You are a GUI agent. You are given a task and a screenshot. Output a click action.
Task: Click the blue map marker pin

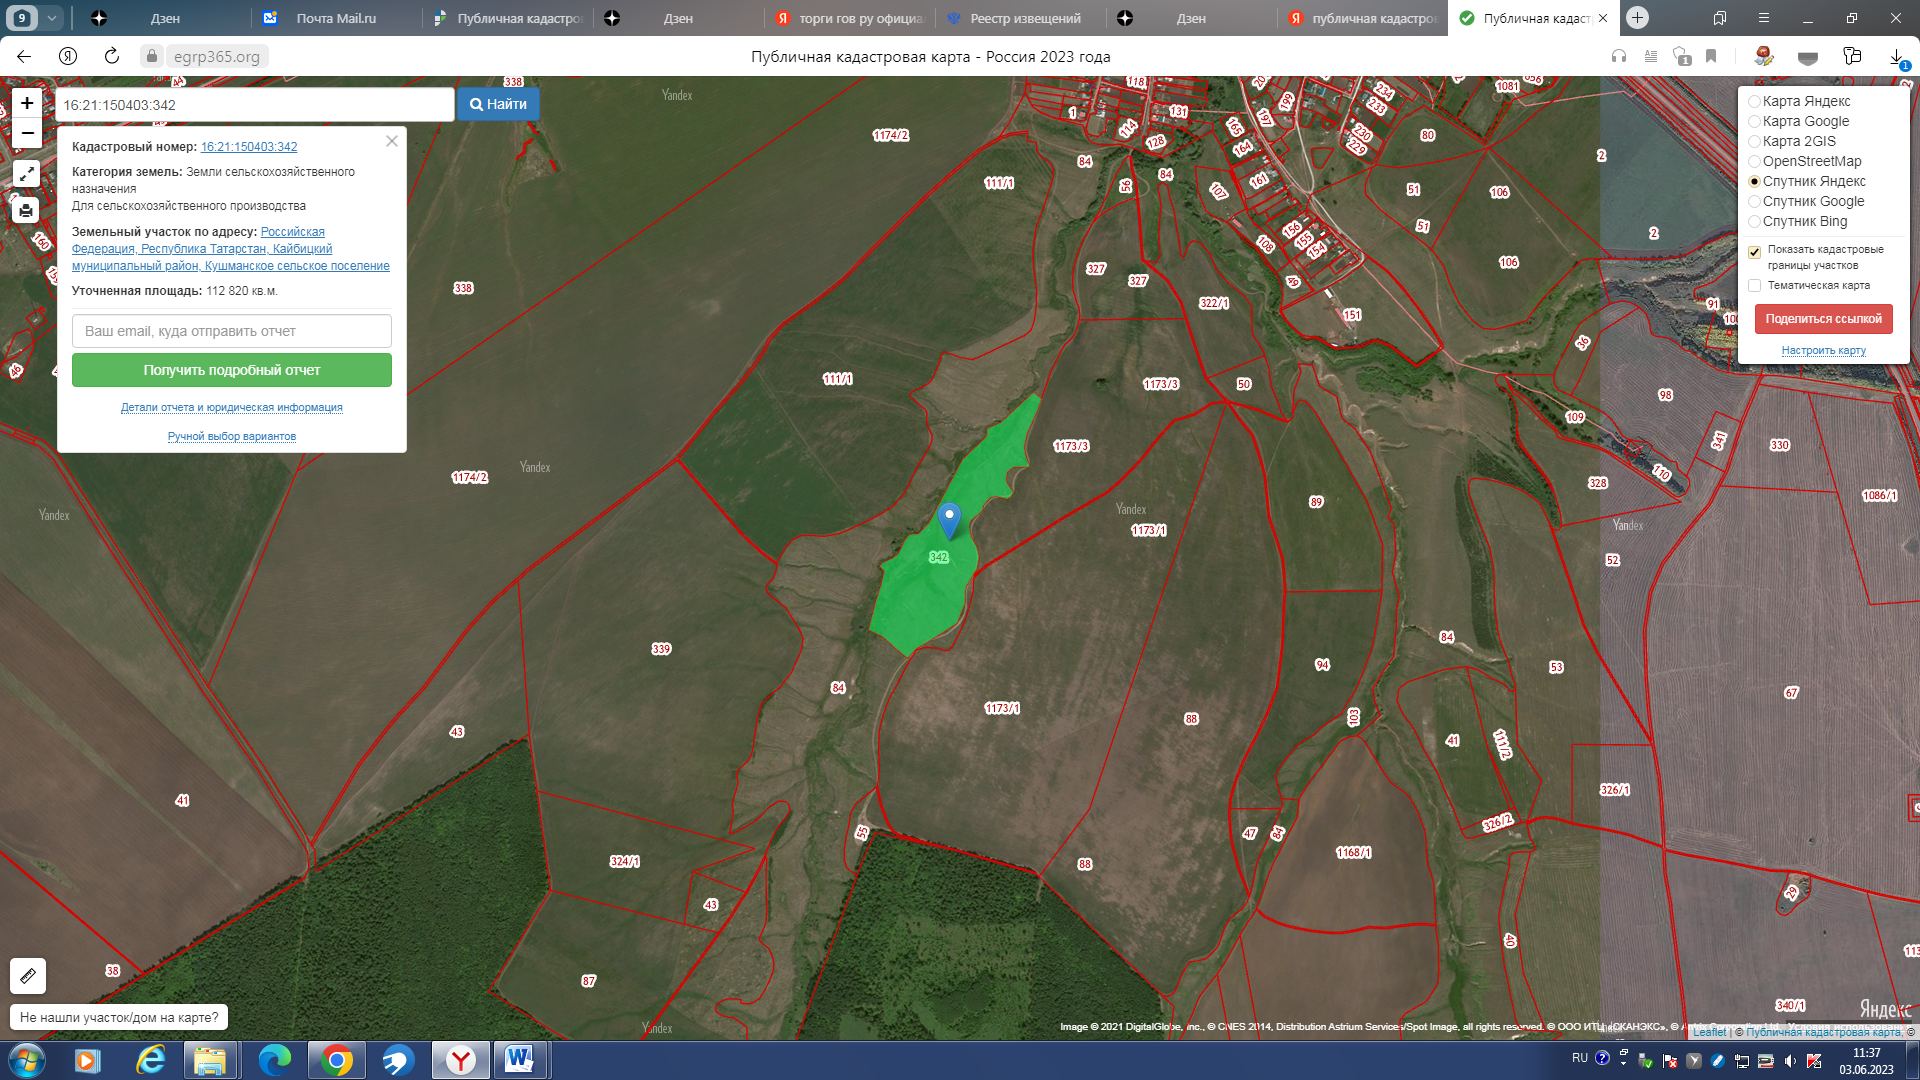949,519
